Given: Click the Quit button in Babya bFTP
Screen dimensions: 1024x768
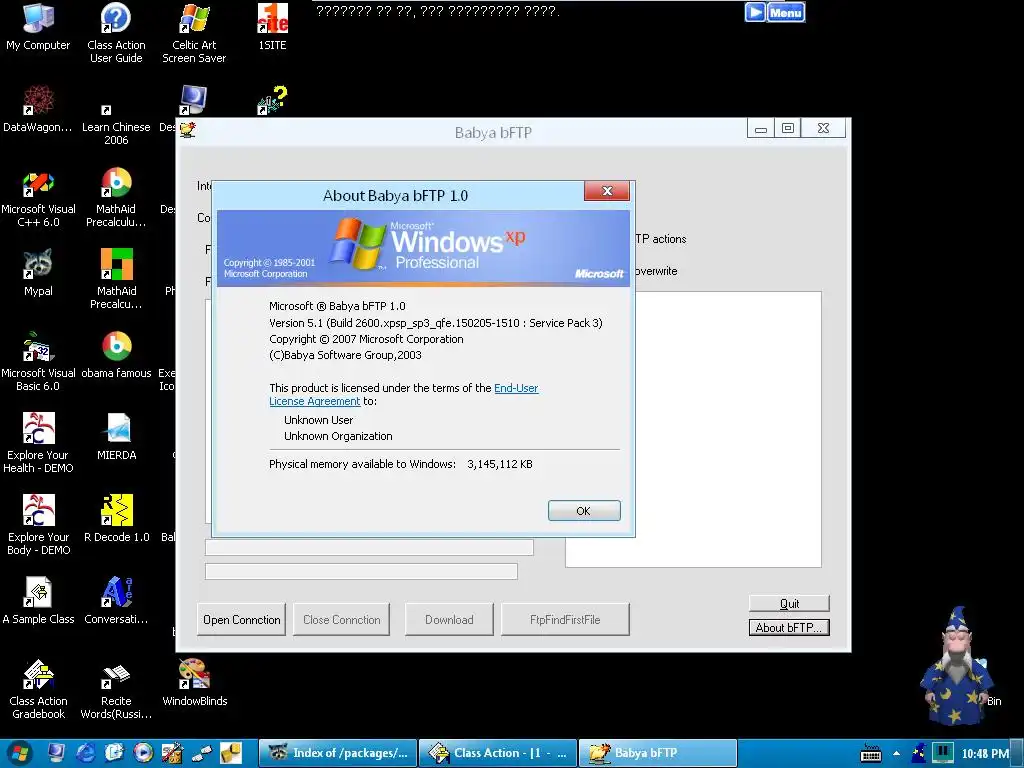Looking at the screenshot, I should click(789, 603).
